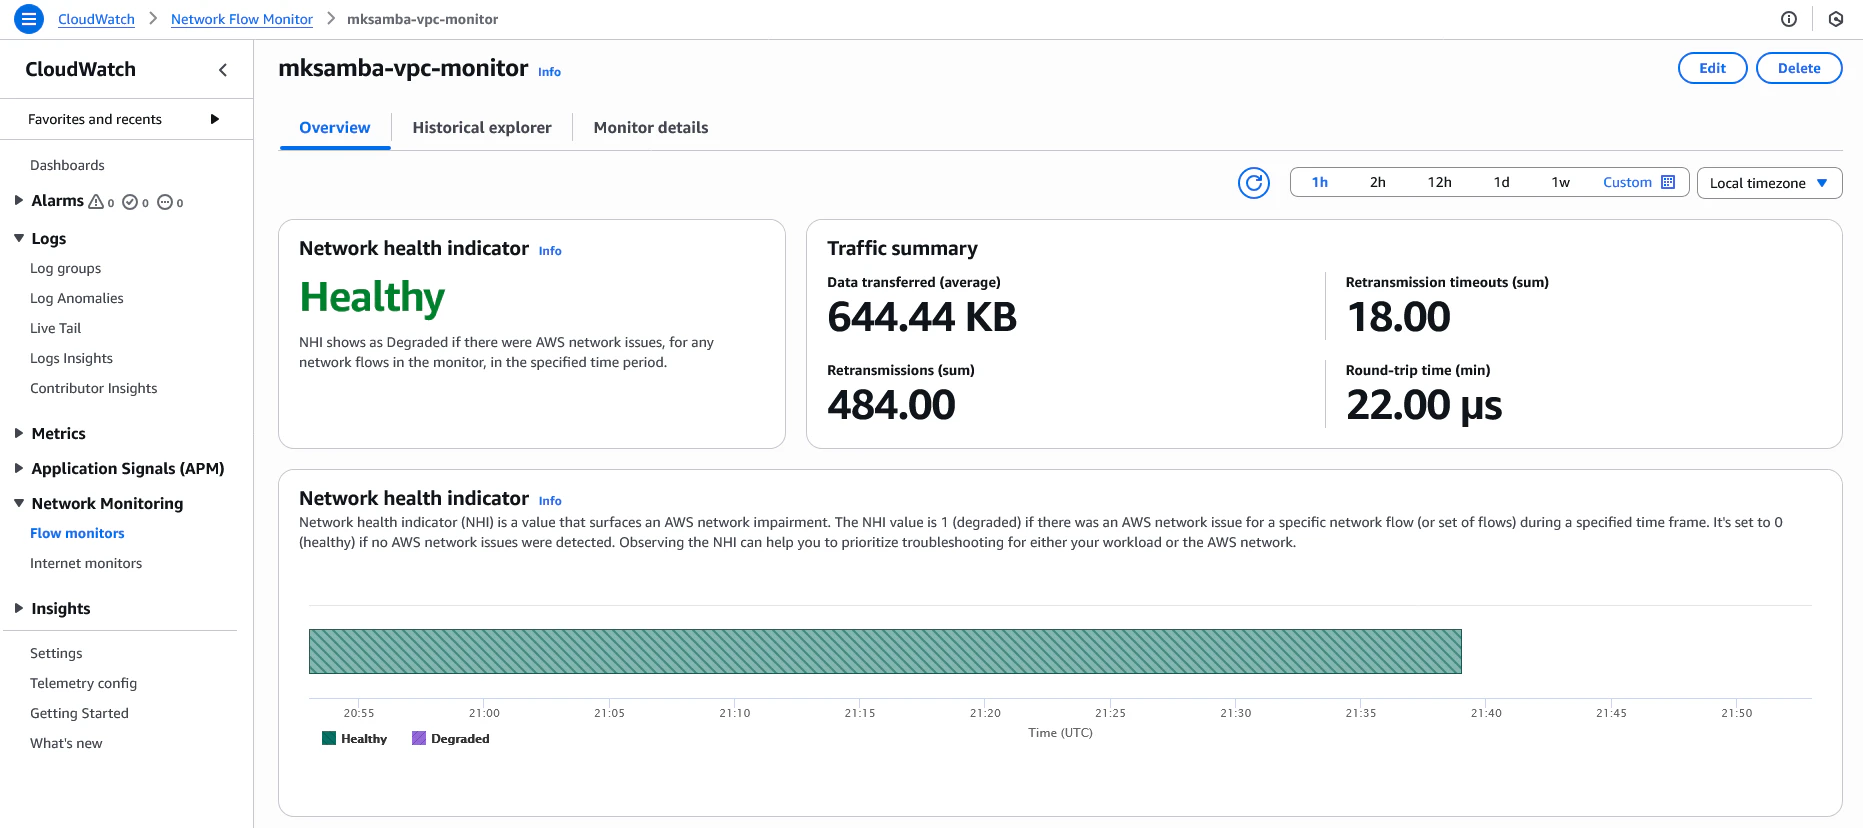Screen dimensions: 1863x828
Task: Click the 22.00 μs round-trip time value
Action: (1424, 405)
